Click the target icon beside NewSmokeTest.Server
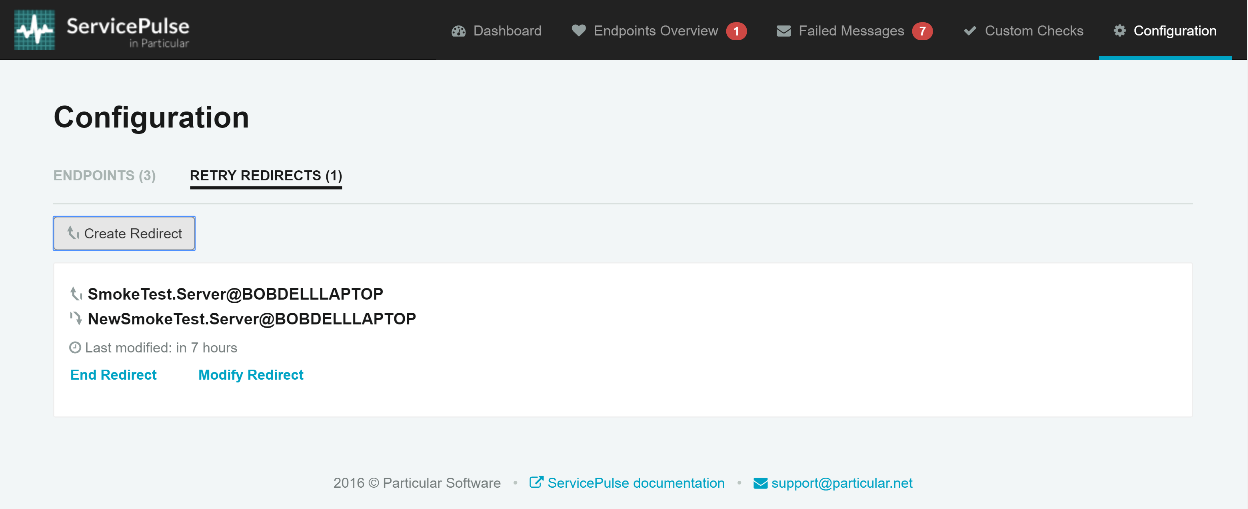Screen dimensions: 1248x509 pyautogui.click(x=76, y=319)
